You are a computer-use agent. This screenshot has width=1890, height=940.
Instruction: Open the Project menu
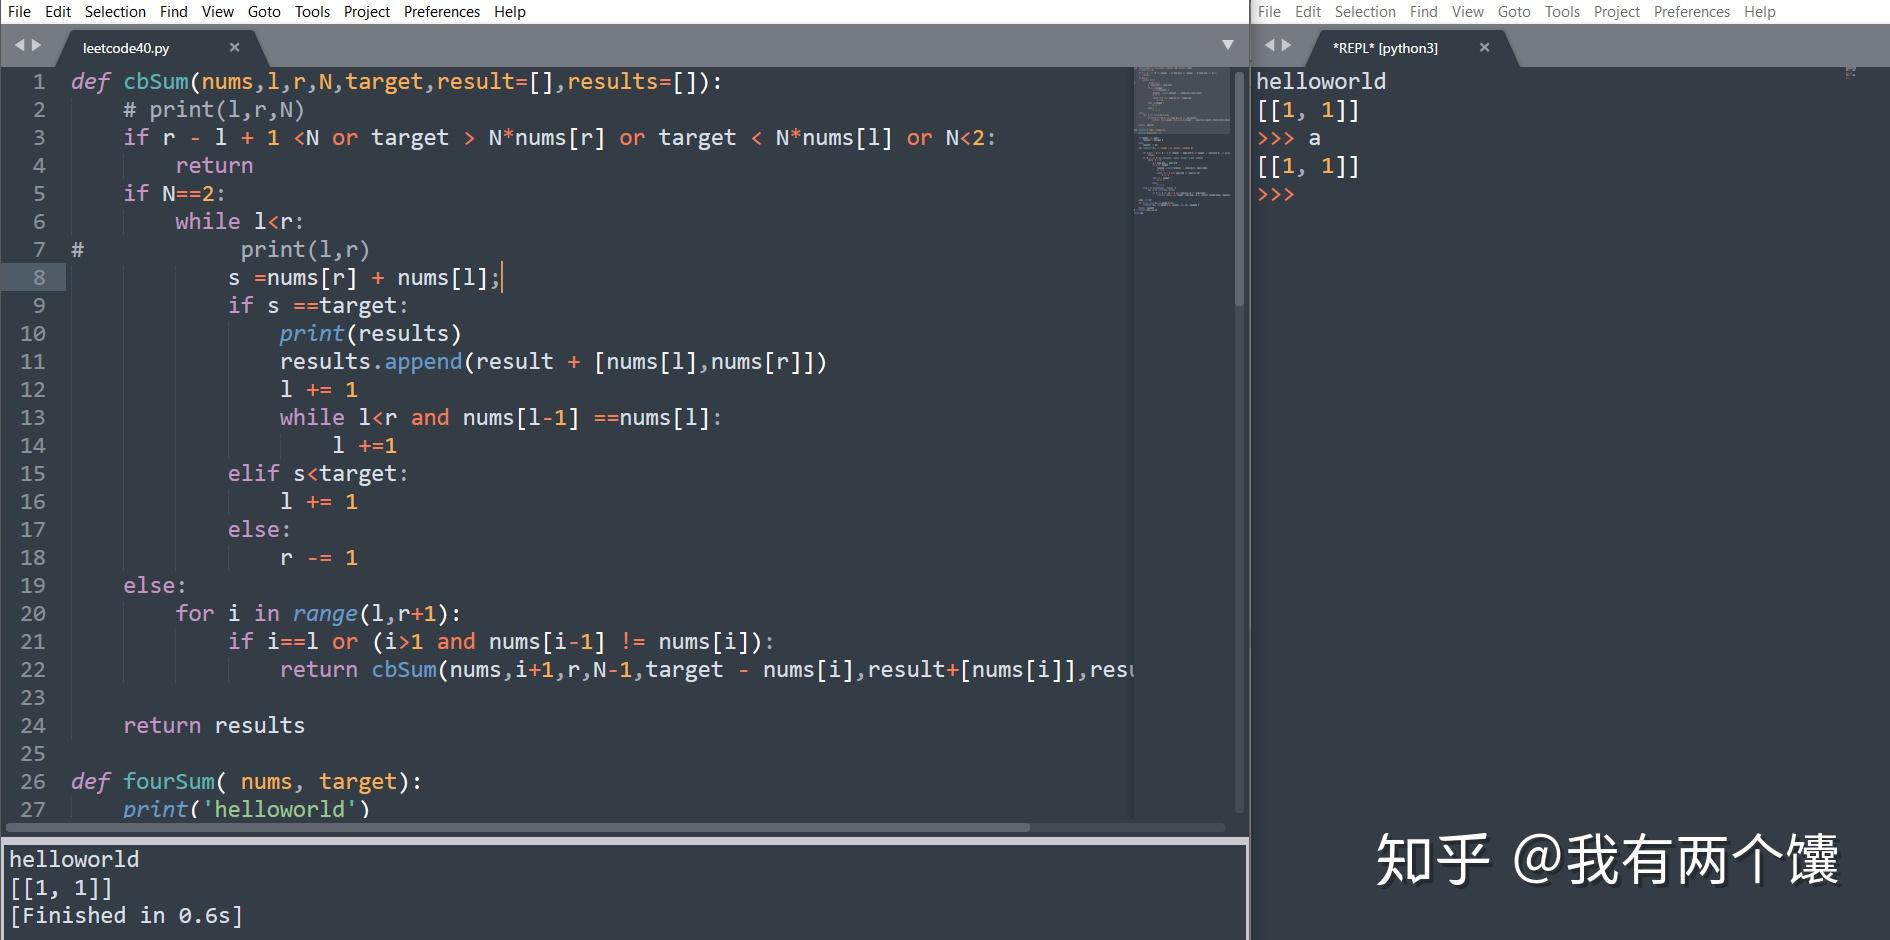click(366, 11)
